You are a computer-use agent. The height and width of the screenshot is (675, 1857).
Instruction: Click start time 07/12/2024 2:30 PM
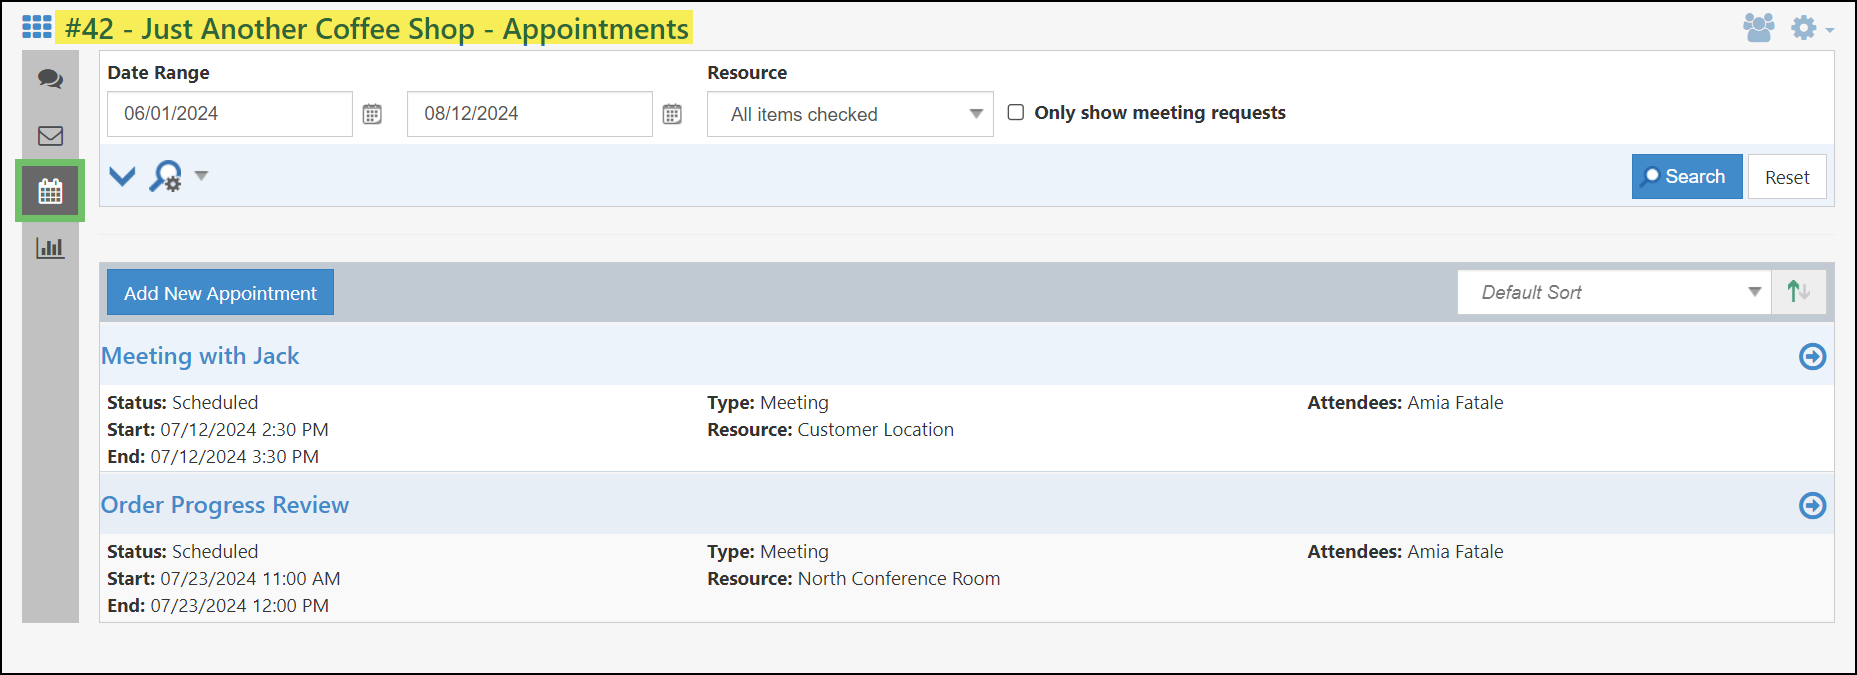coord(244,429)
